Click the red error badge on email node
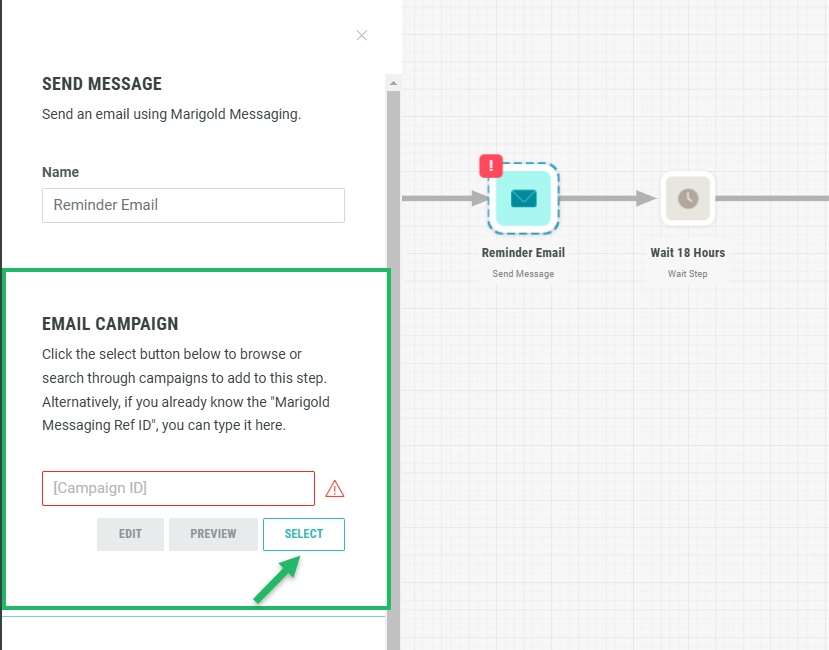The height and width of the screenshot is (650, 829). point(491,166)
